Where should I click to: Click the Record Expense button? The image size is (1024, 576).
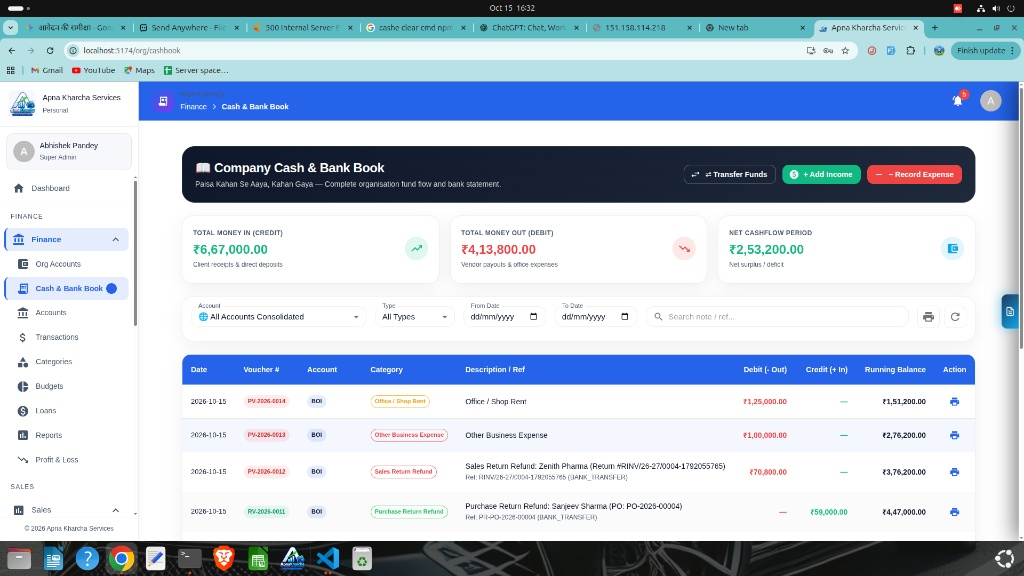tap(914, 174)
